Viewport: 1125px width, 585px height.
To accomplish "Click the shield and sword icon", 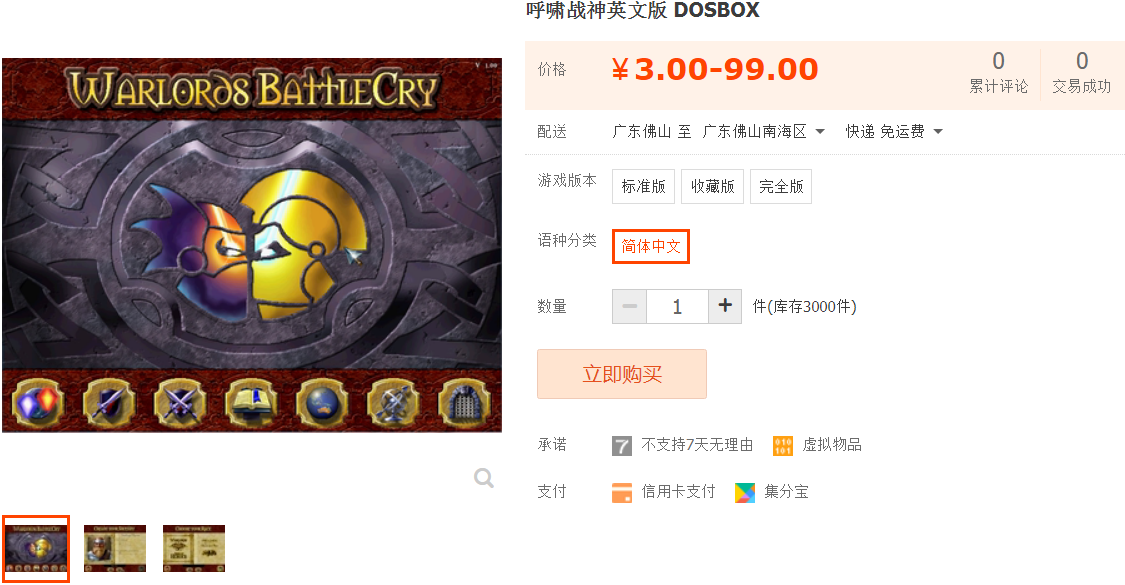I will click(x=109, y=403).
